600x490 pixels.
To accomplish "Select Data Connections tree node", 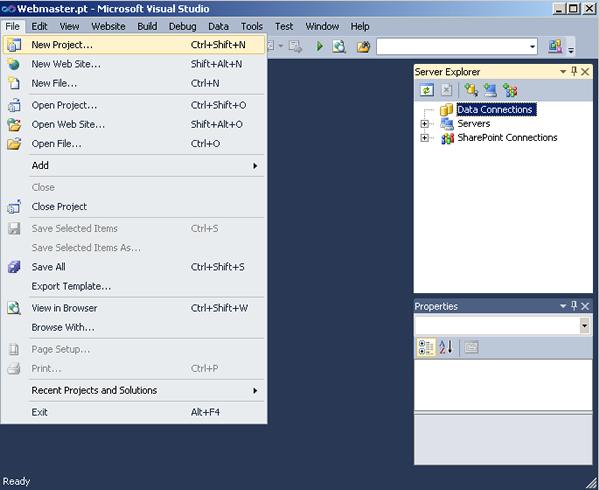I will [496, 110].
